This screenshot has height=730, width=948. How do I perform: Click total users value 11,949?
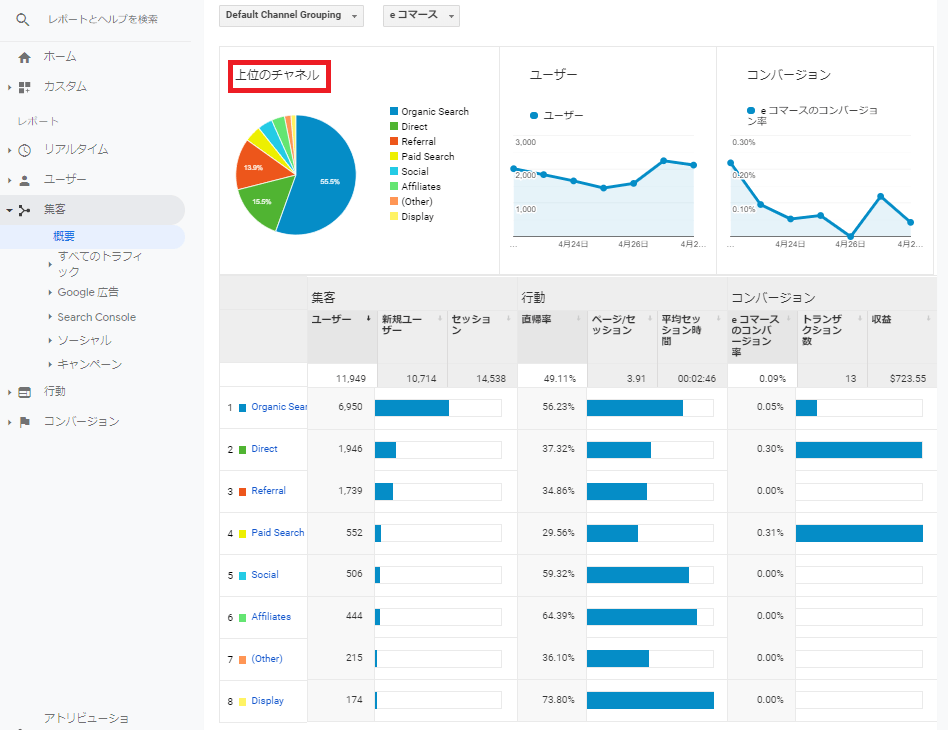[351, 379]
